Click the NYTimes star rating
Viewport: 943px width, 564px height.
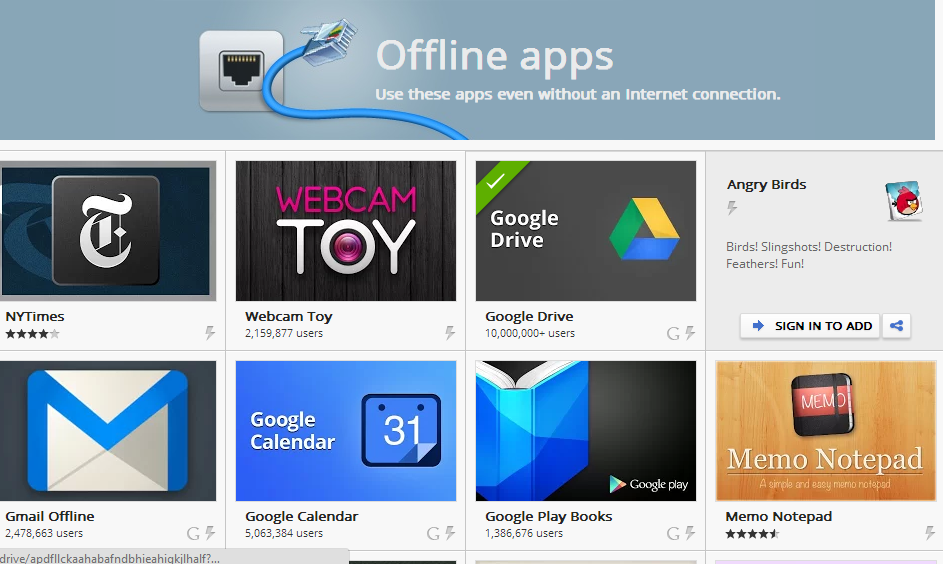point(32,334)
